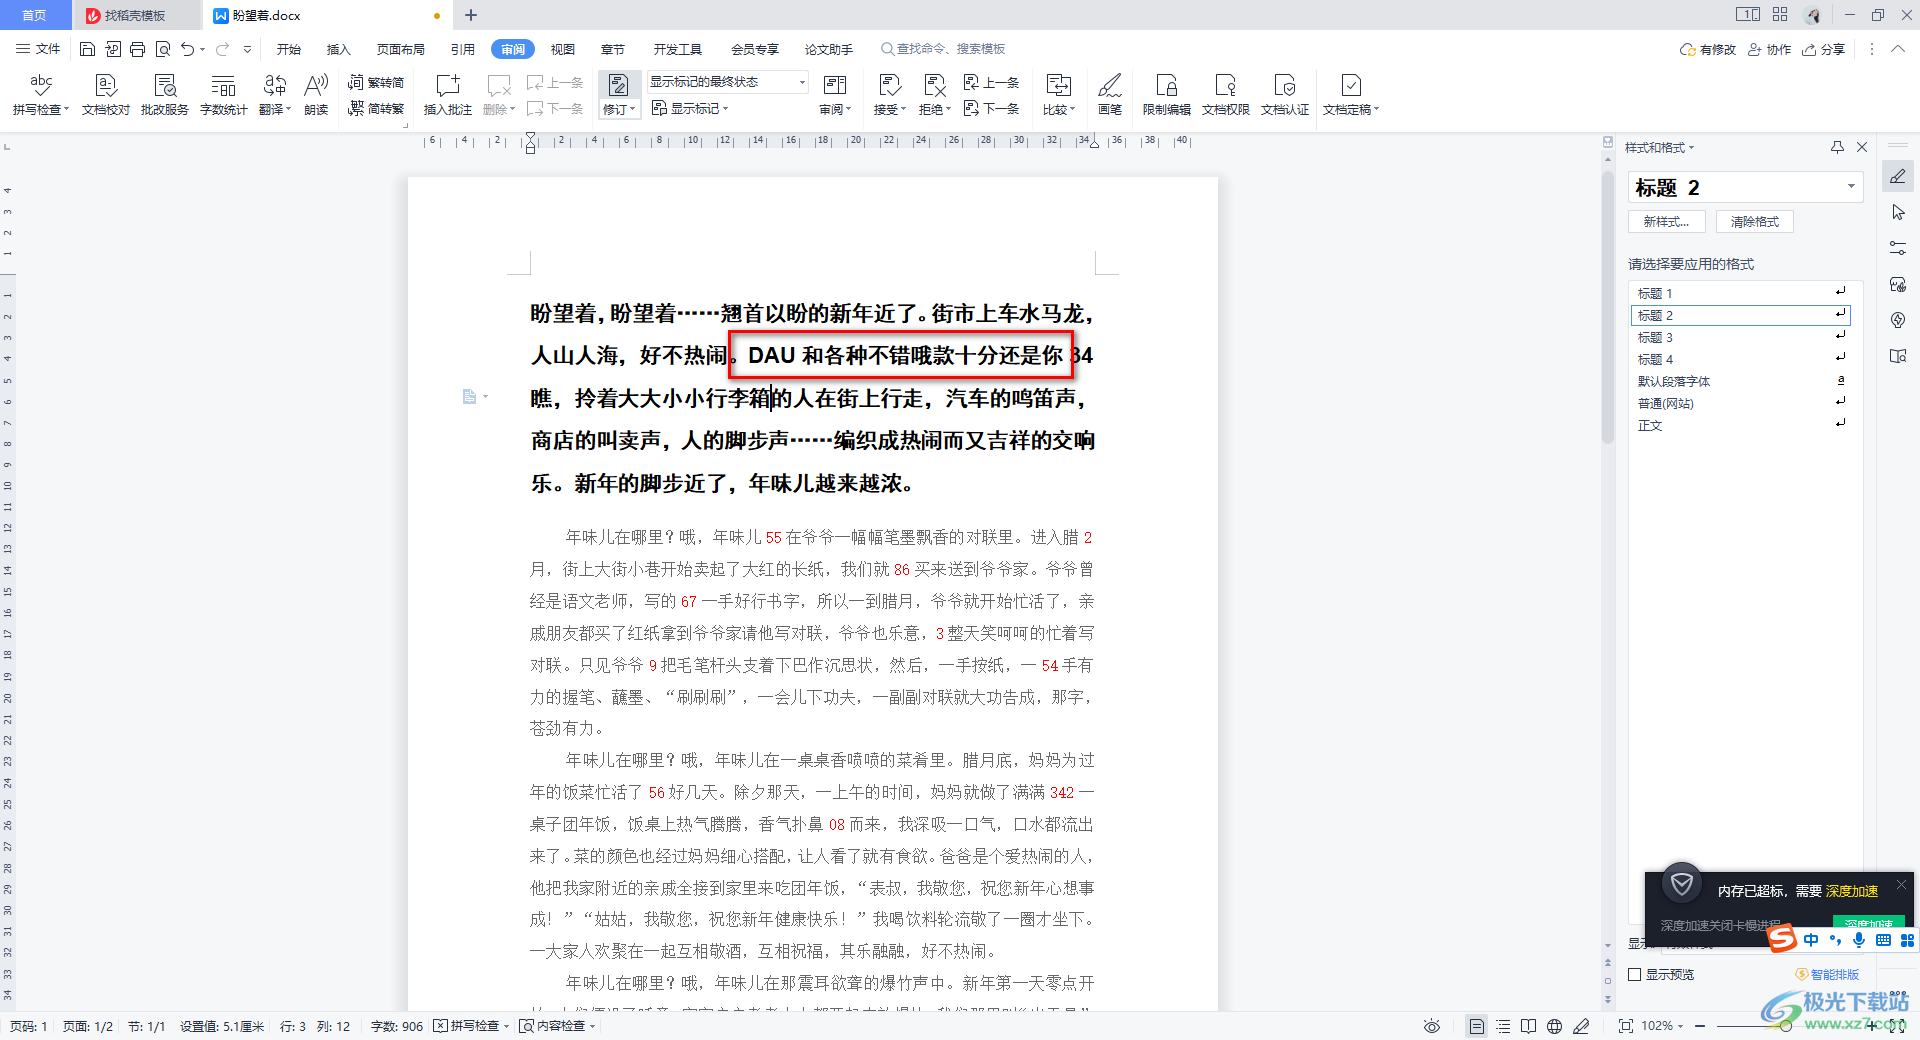The height and width of the screenshot is (1040, 1920).
Task: Insert a comment with 插入批注
Action: pos(447,94)
